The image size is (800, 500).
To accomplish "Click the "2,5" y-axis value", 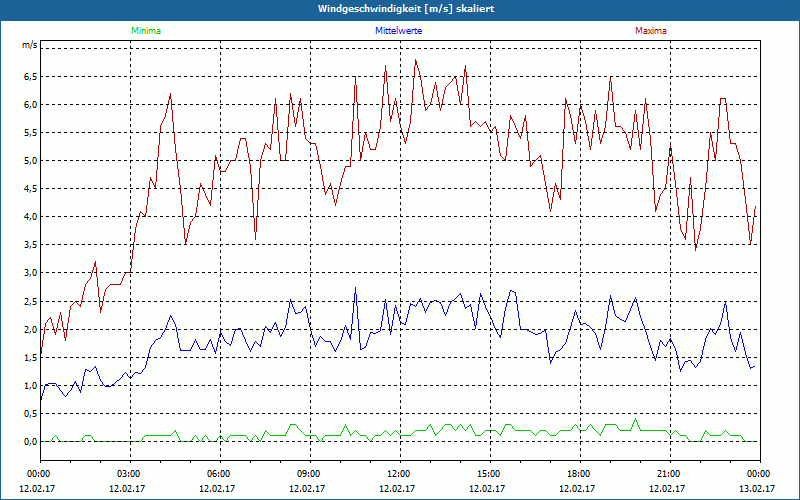I will tap(31, 302).
